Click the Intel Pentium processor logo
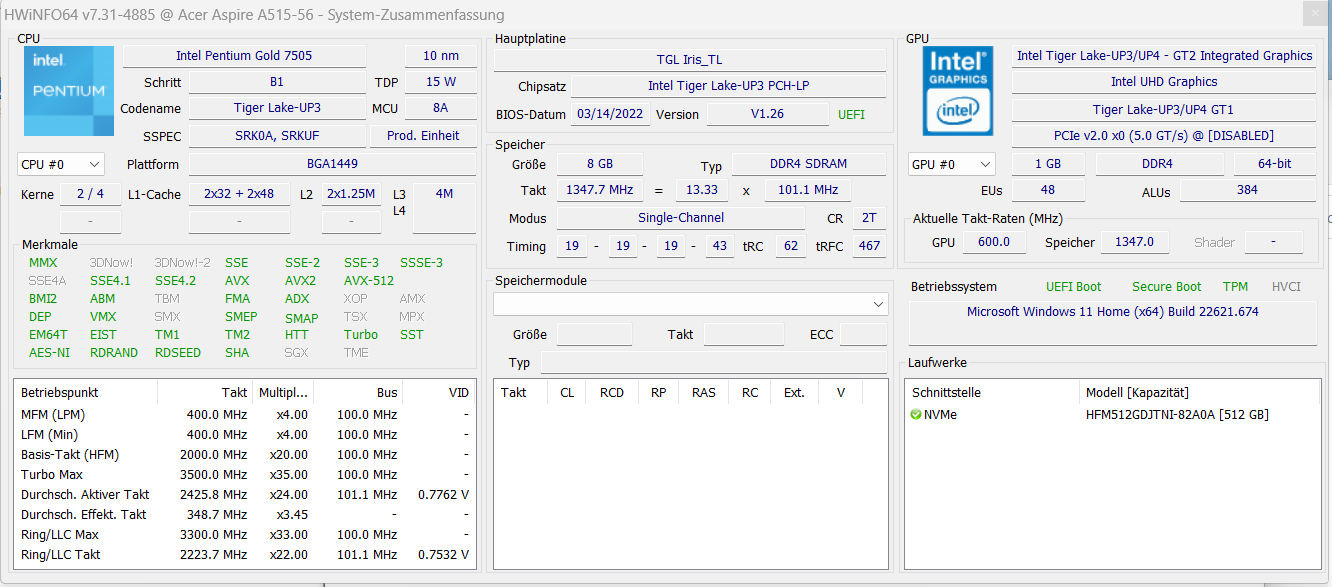 point(67,91)
